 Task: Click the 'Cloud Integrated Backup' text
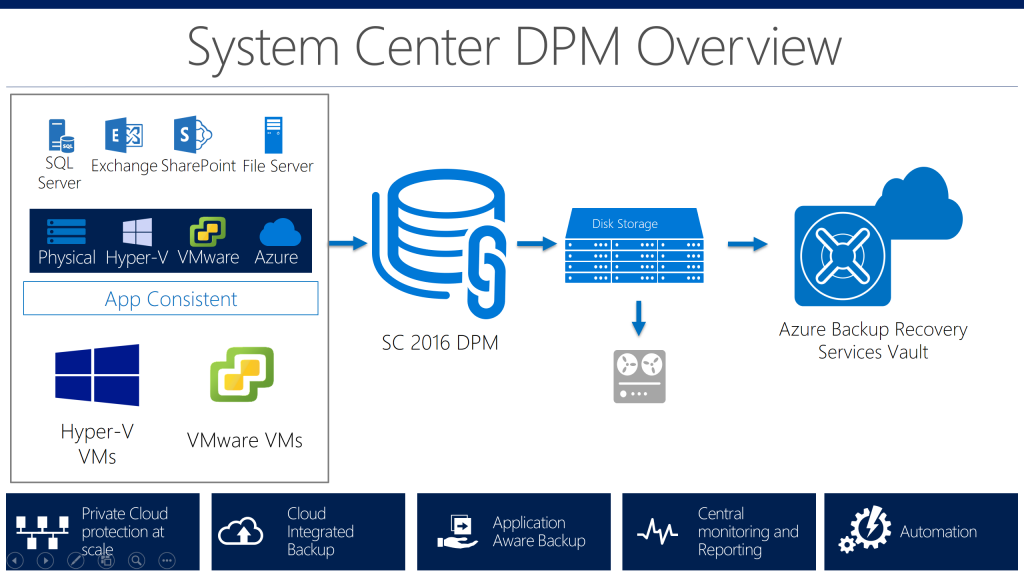pyautogui.click(x=320, y=532)
